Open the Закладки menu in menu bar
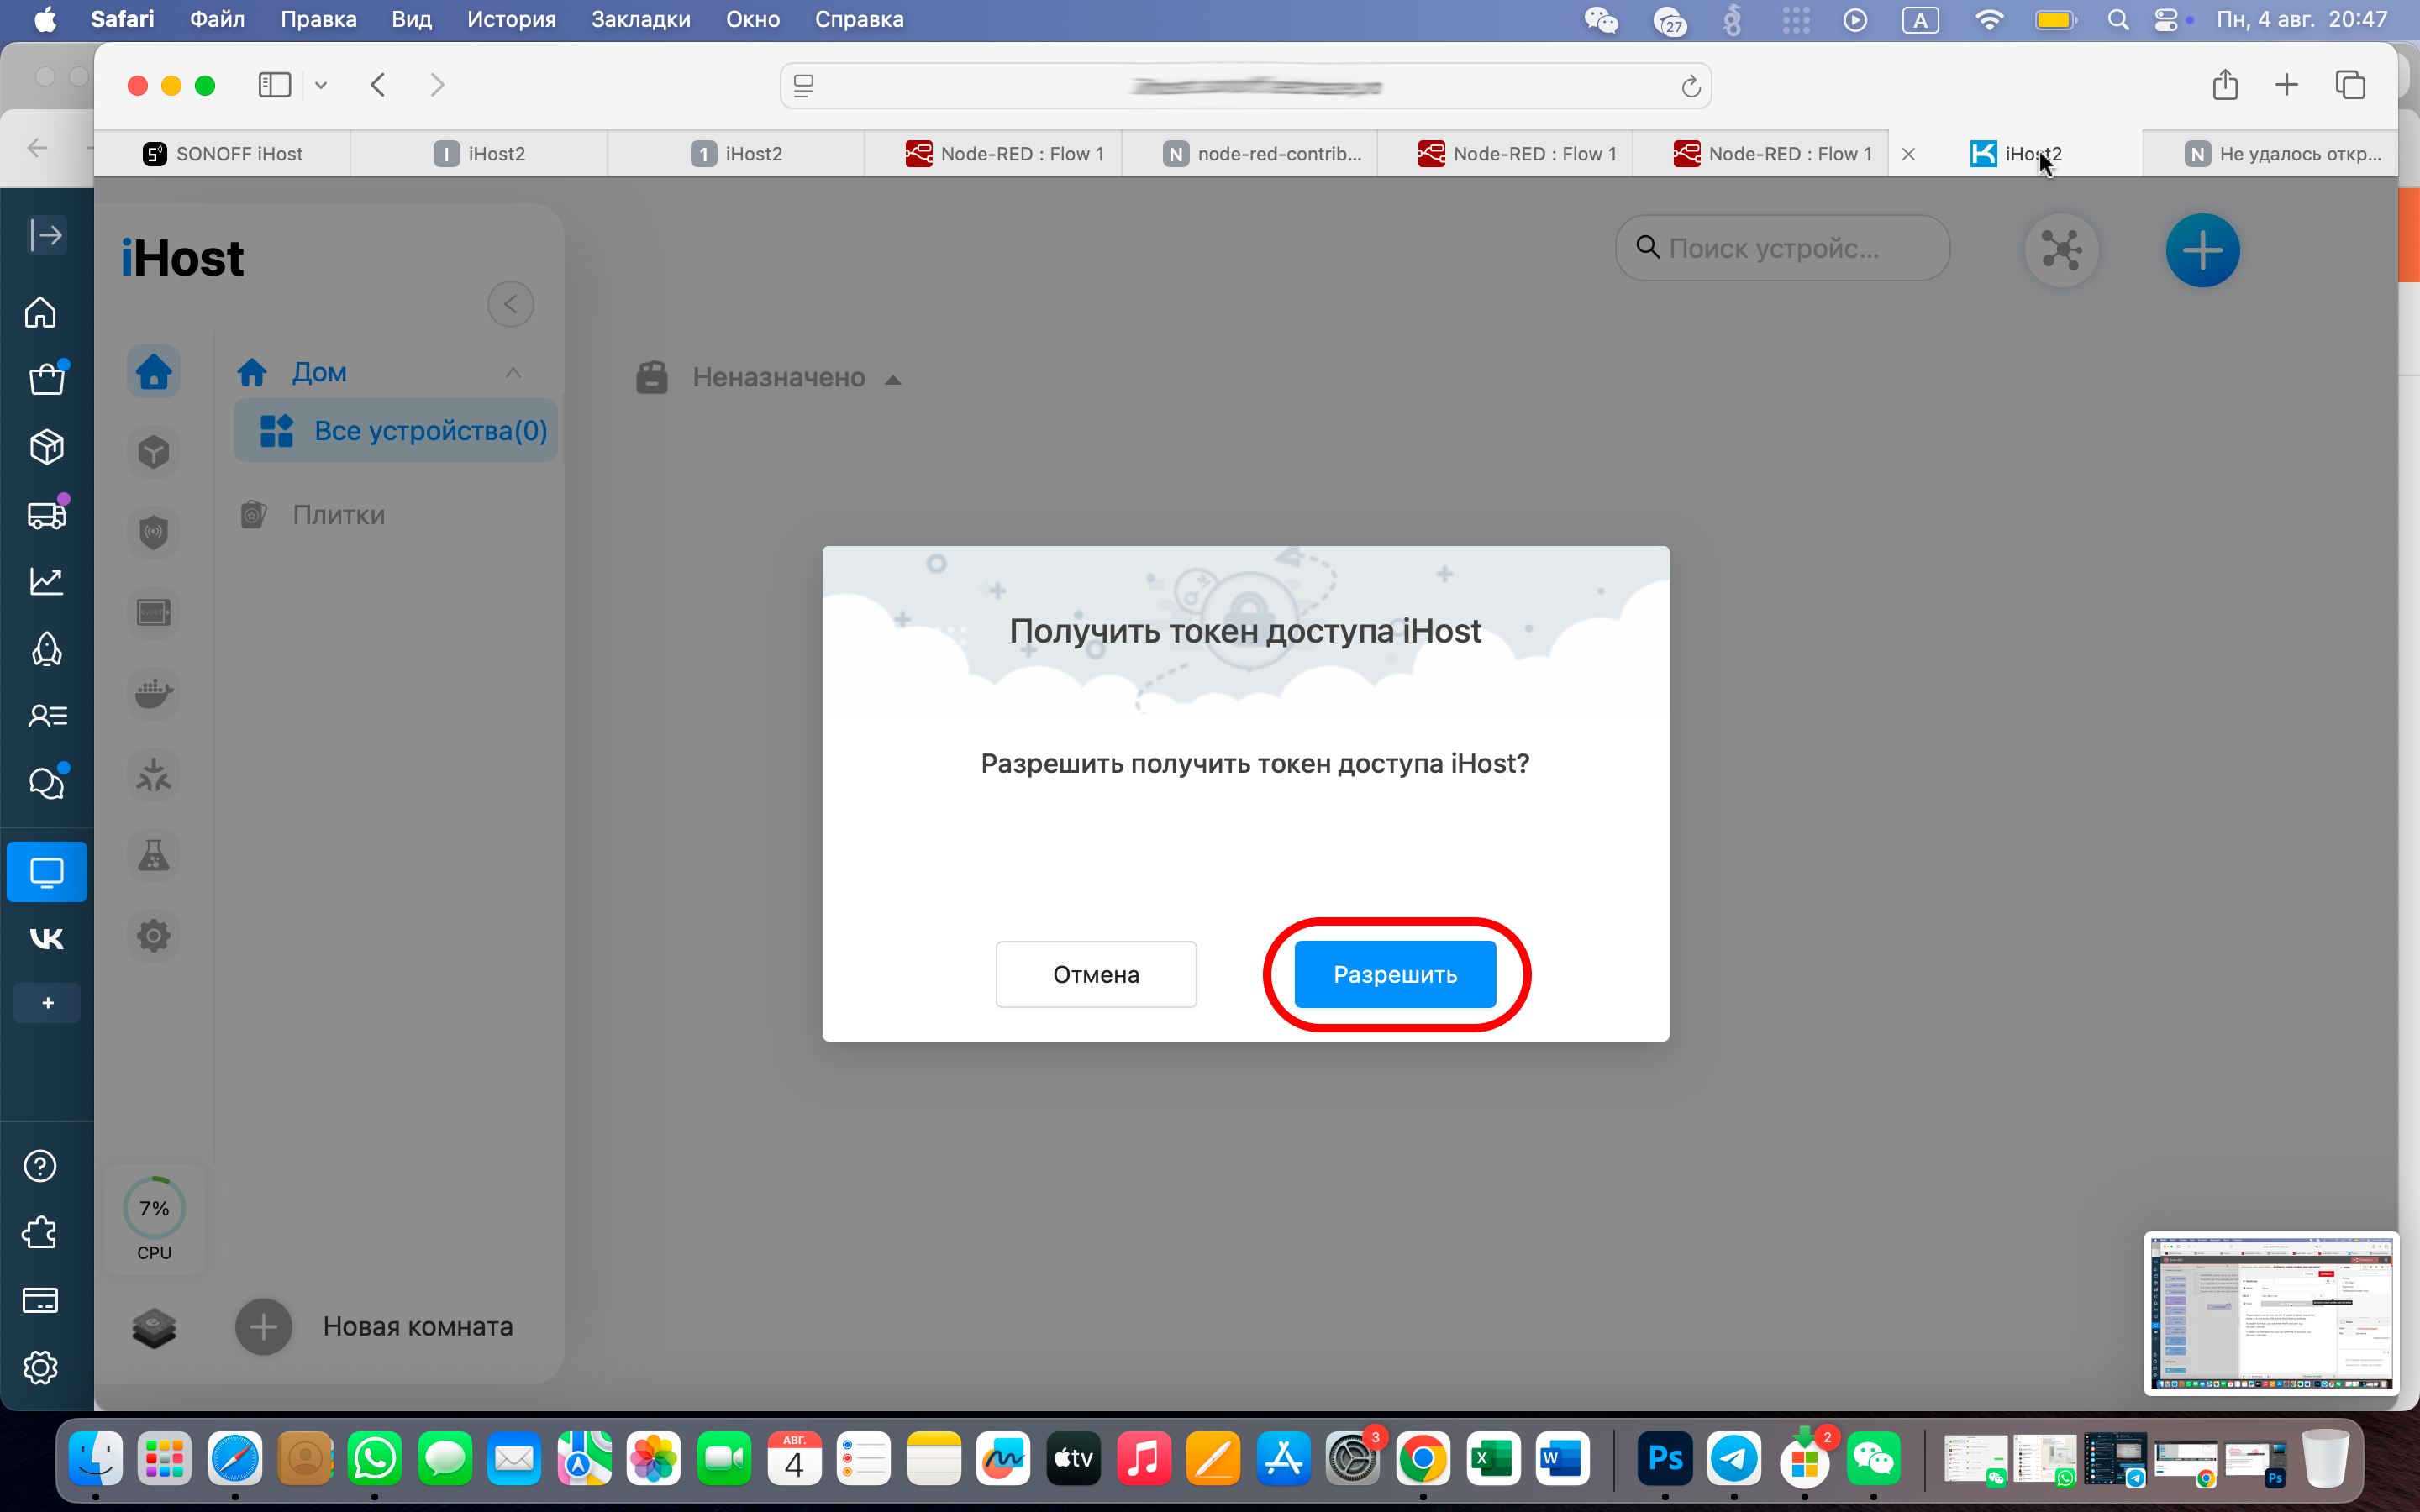The image size is (2420, 1512). tap(640, 19)
